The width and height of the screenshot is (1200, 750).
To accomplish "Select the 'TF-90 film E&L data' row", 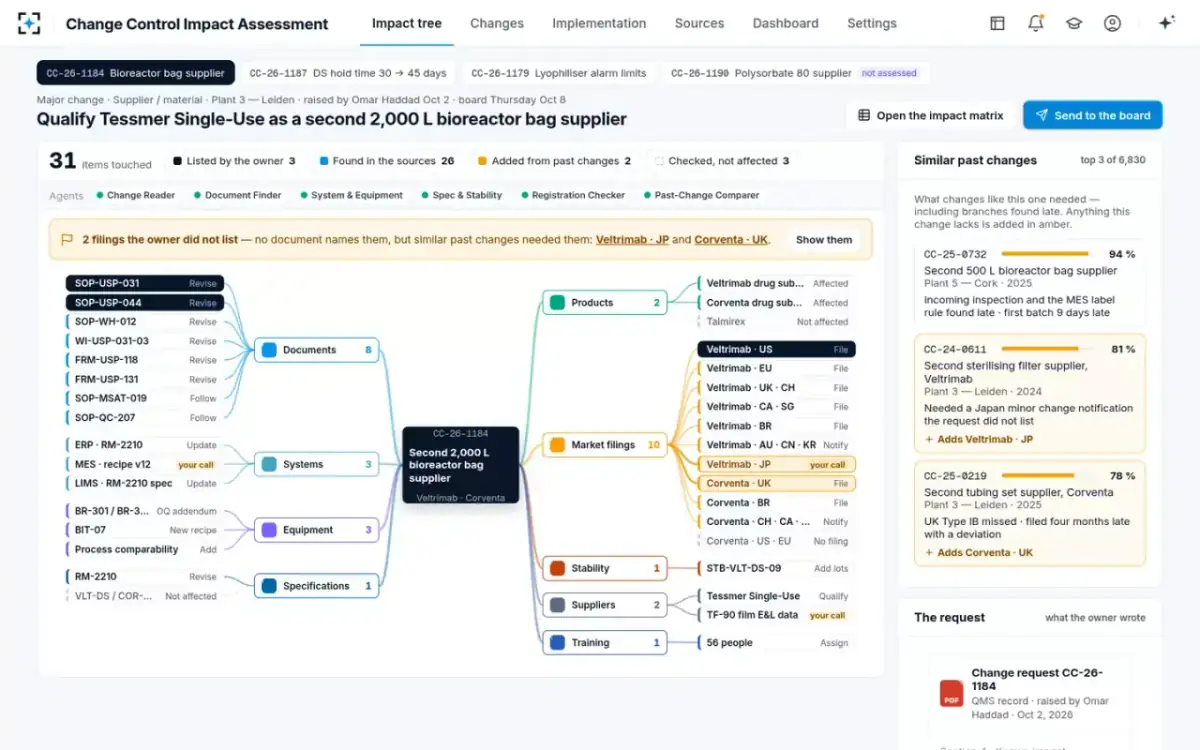I will pyautogui.click(x=776, y=615).
